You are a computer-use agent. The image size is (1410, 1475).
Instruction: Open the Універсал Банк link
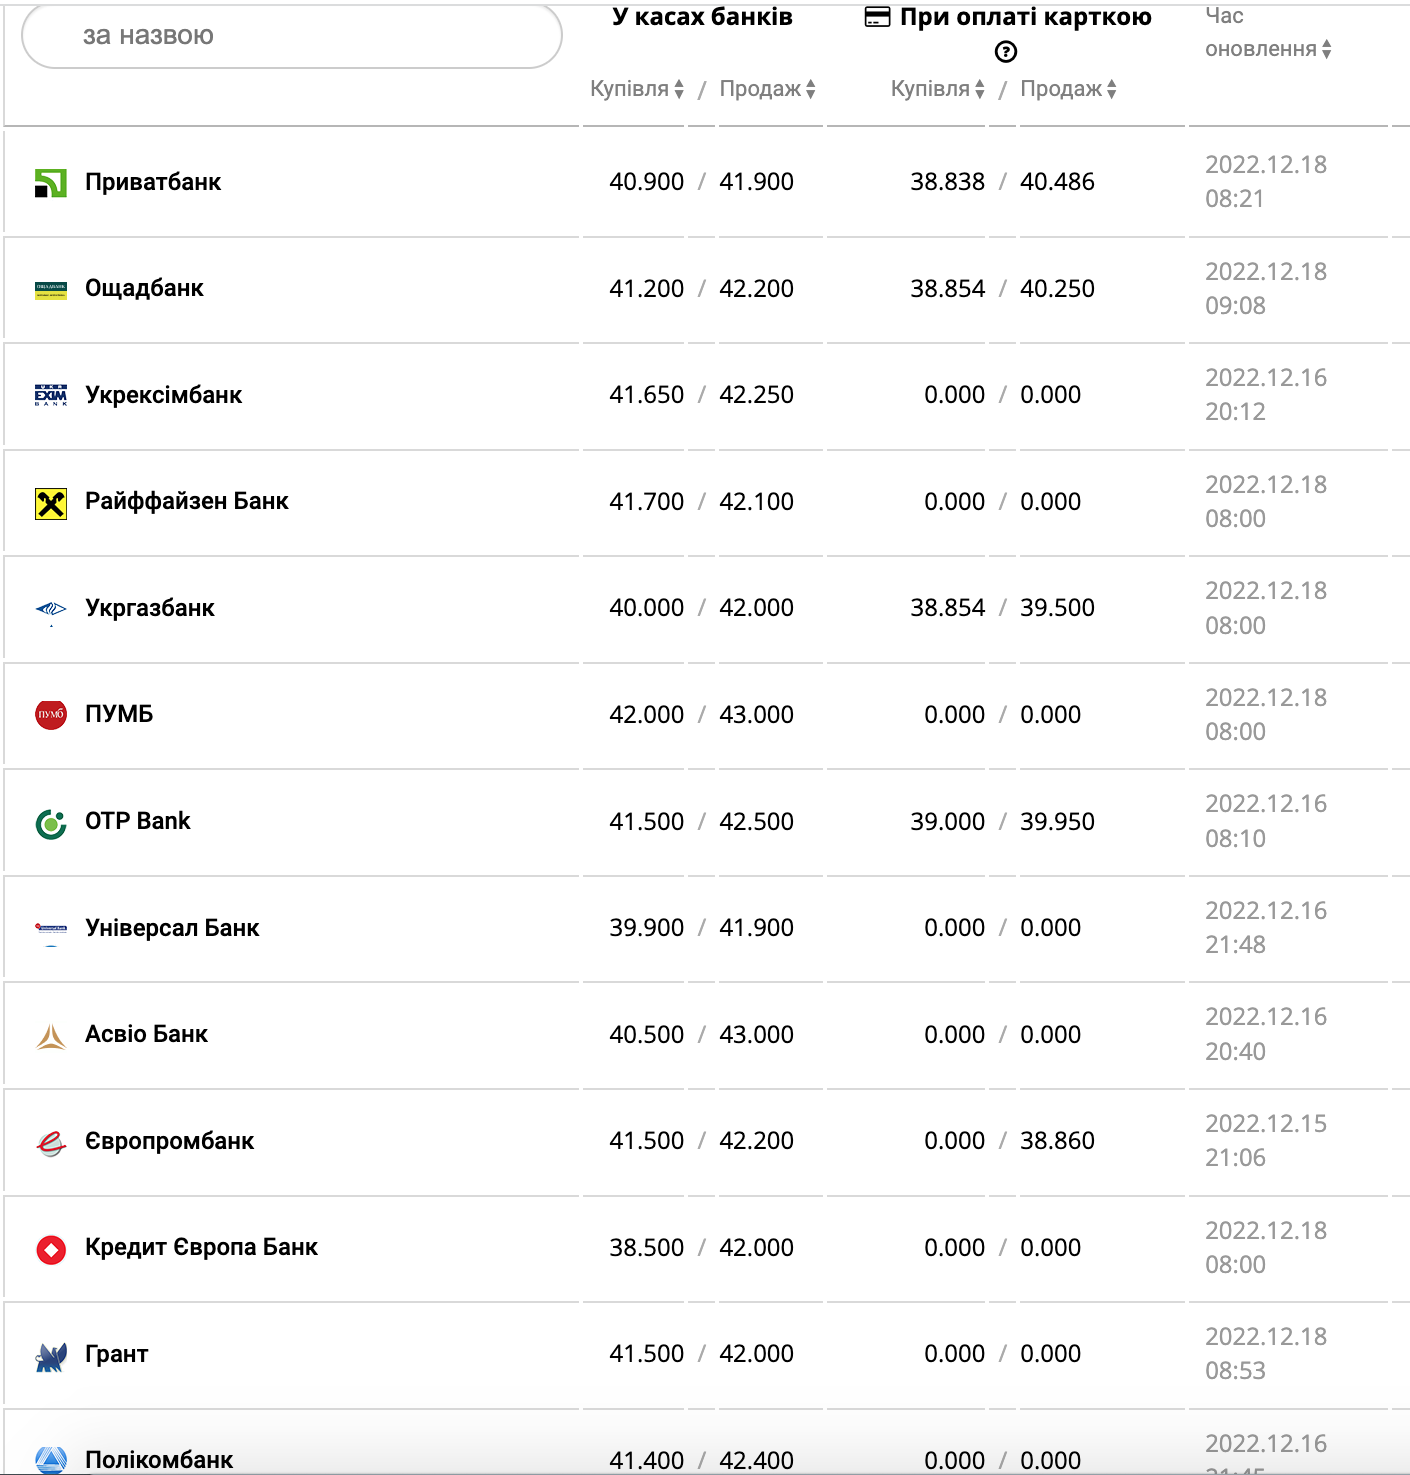[x=172, y=928]
